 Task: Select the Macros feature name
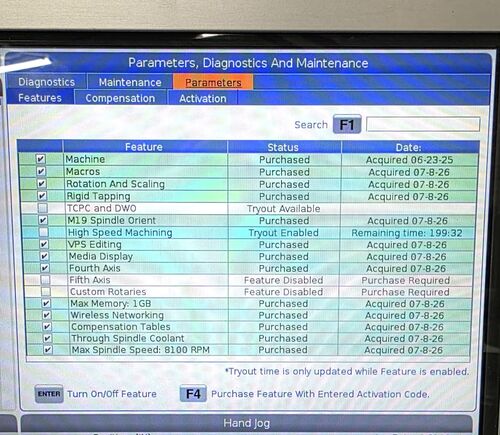pos(83,172)
